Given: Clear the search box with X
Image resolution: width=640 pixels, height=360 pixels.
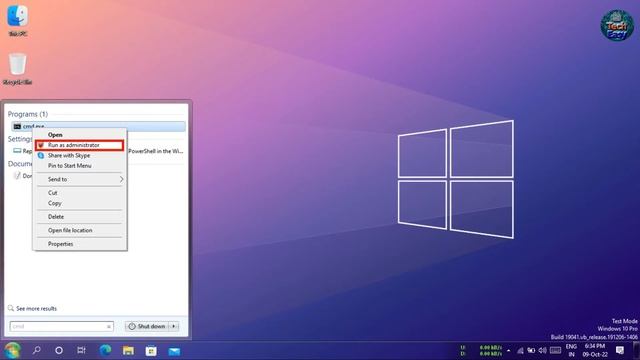Looking at the screenshot, I should click(109, 327).
